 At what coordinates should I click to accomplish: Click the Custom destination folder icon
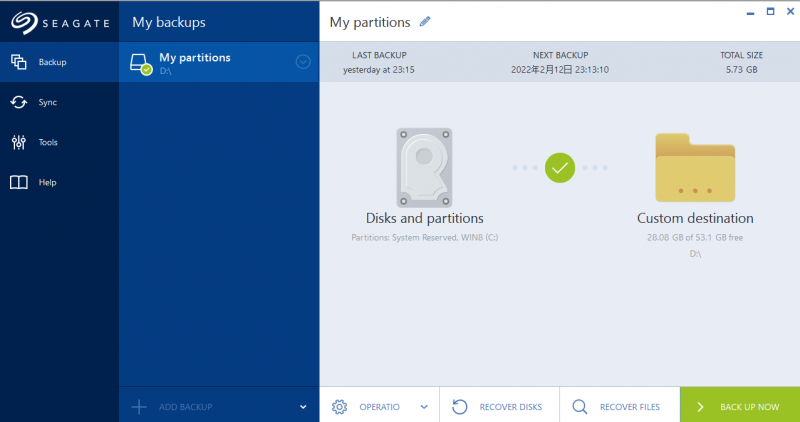point(695,167)
